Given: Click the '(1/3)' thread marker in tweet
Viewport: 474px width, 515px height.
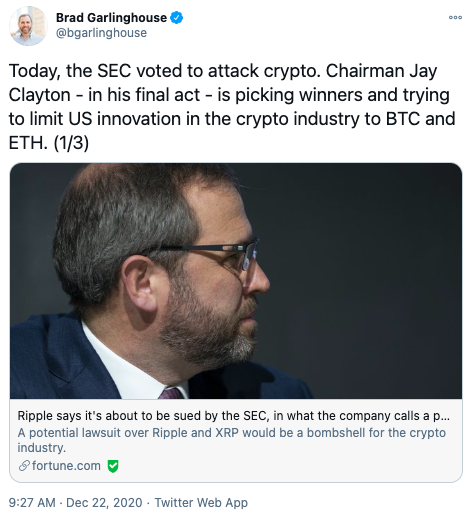Looking at the screenshot, I should point(71,143).
